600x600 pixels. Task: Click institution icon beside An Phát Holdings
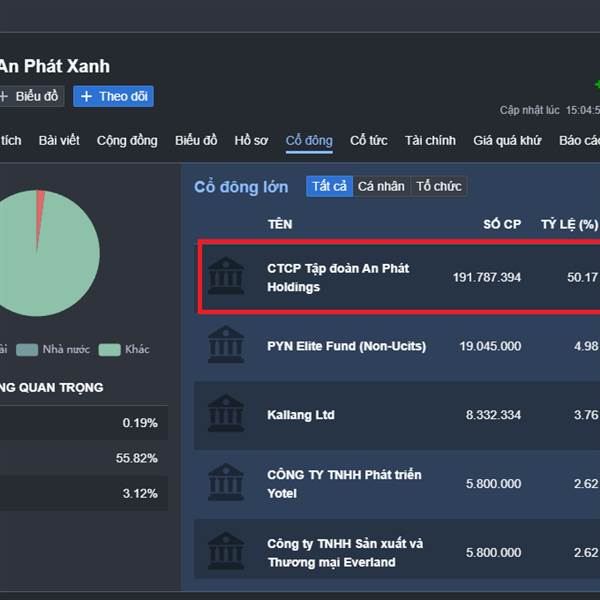pyautogui.click(x=226, y=276)
